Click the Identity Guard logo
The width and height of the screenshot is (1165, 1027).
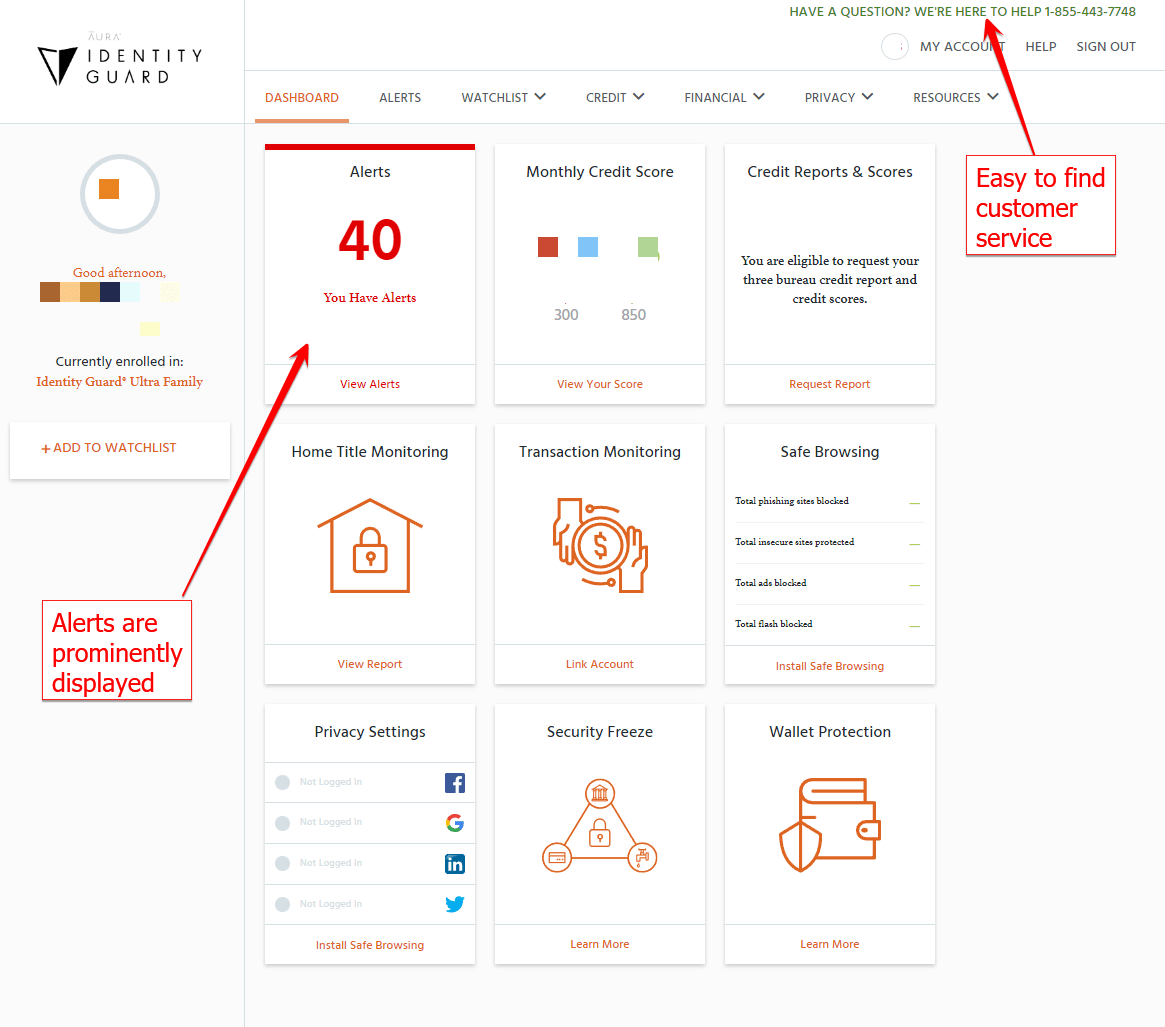[119, 61]
